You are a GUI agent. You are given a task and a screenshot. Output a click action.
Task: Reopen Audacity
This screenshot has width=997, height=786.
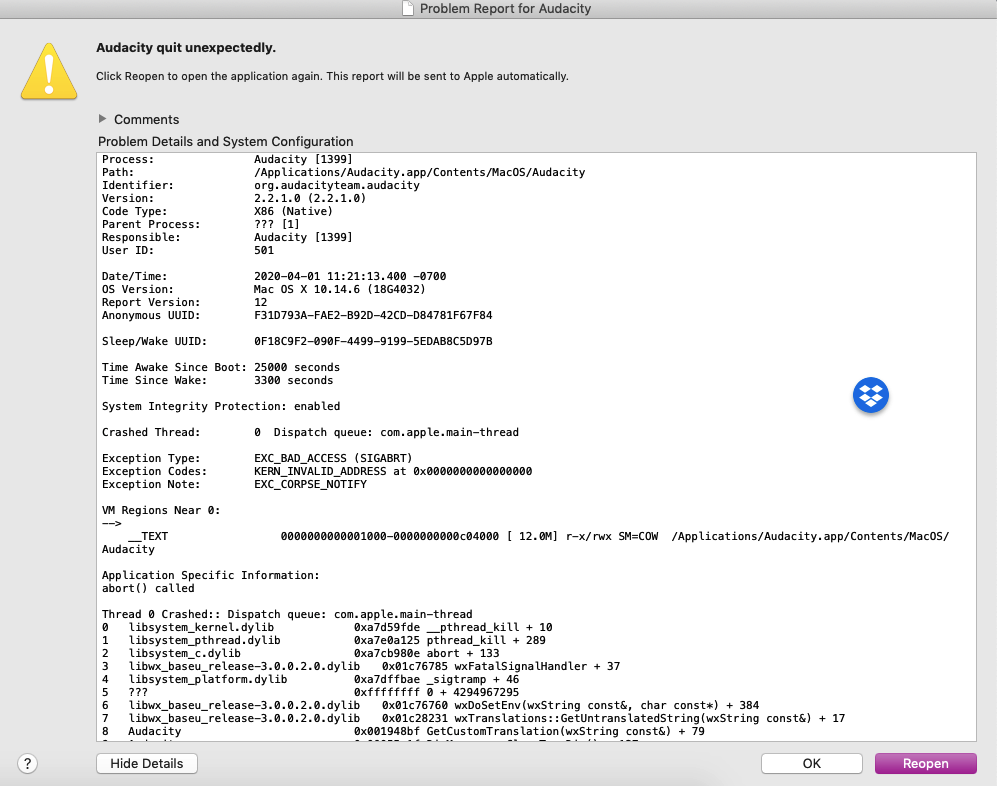(x=926, y=763)
